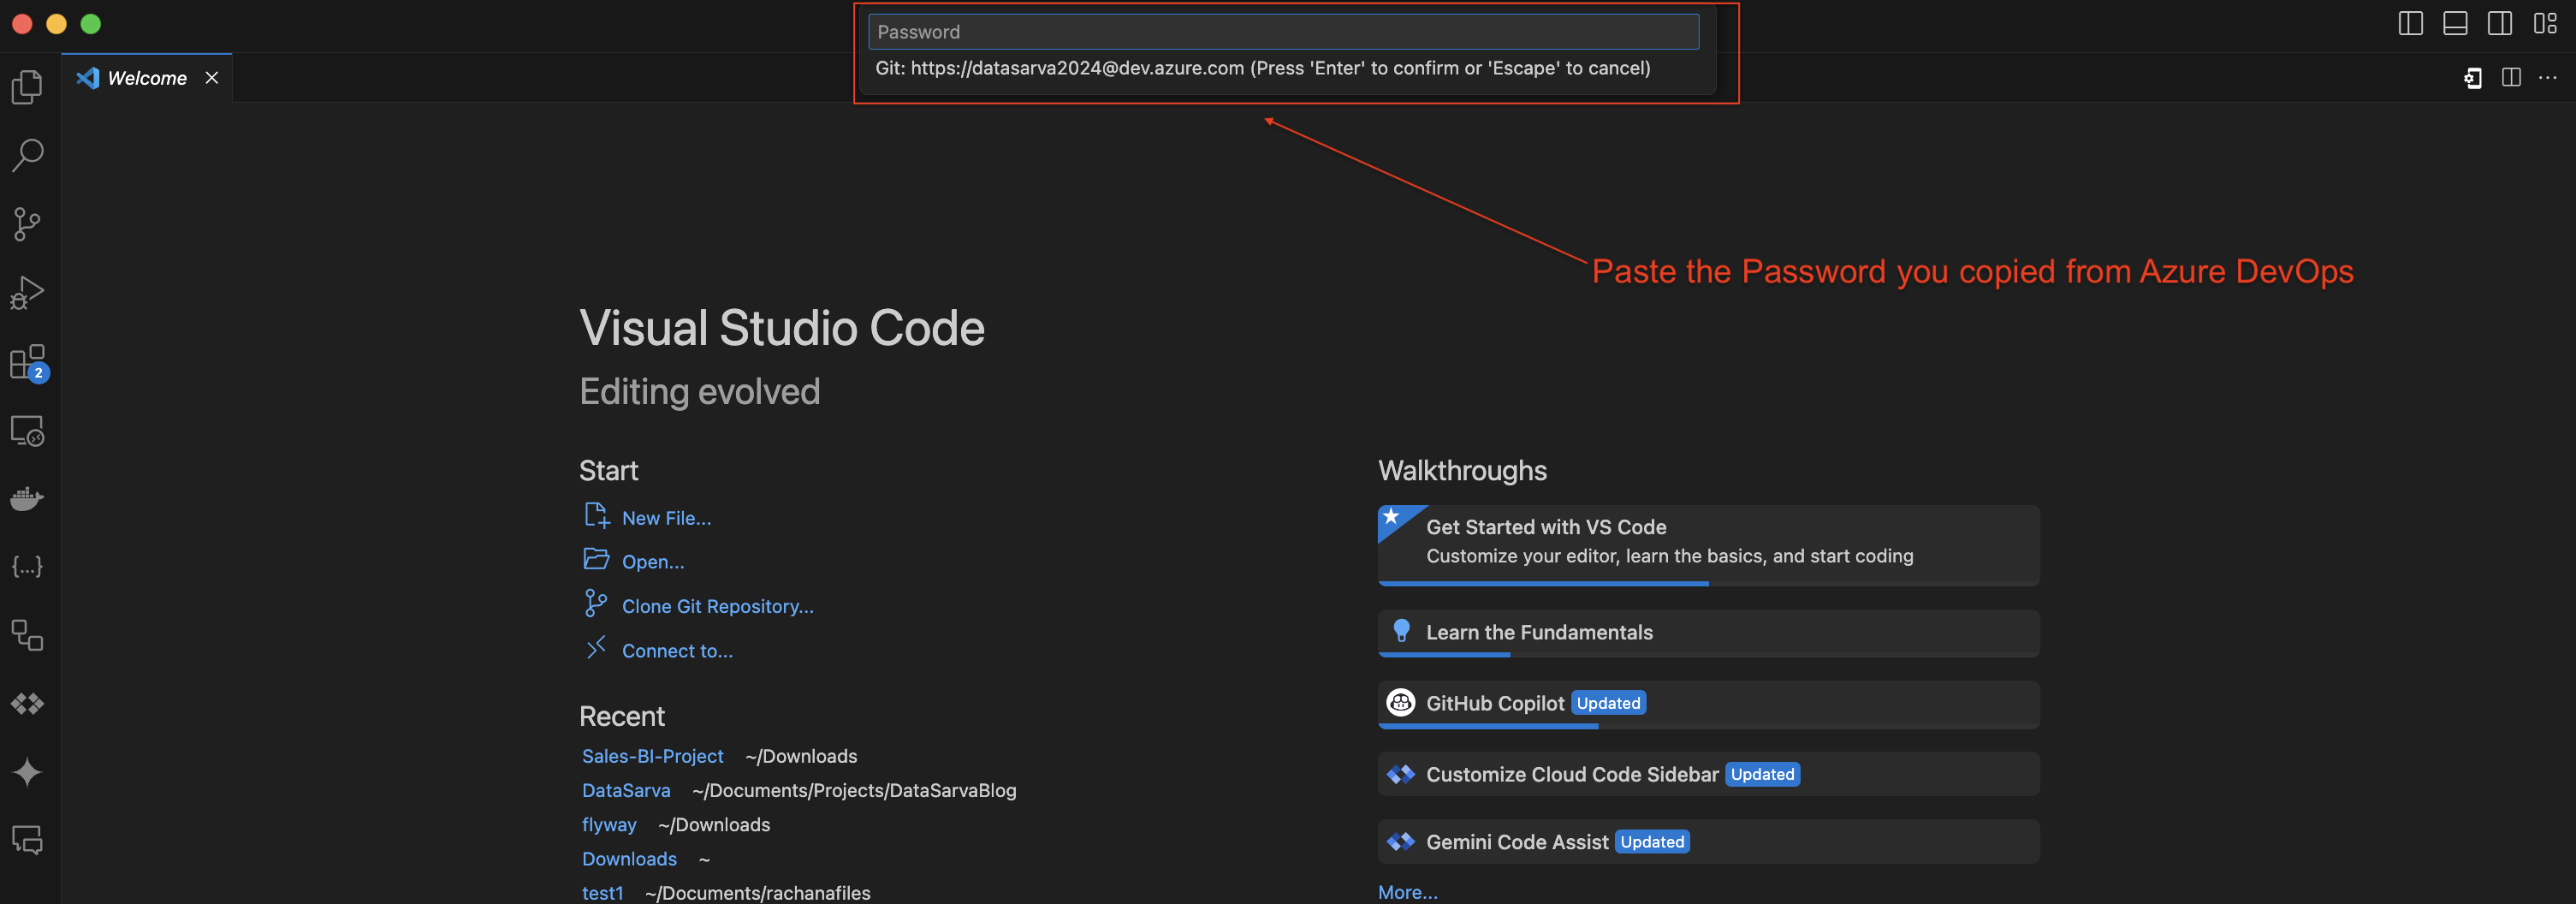The height and width of the screenshot is (904, 2576).
Task: Focus the Git Password input field
Action: (x=1283, y=32)
